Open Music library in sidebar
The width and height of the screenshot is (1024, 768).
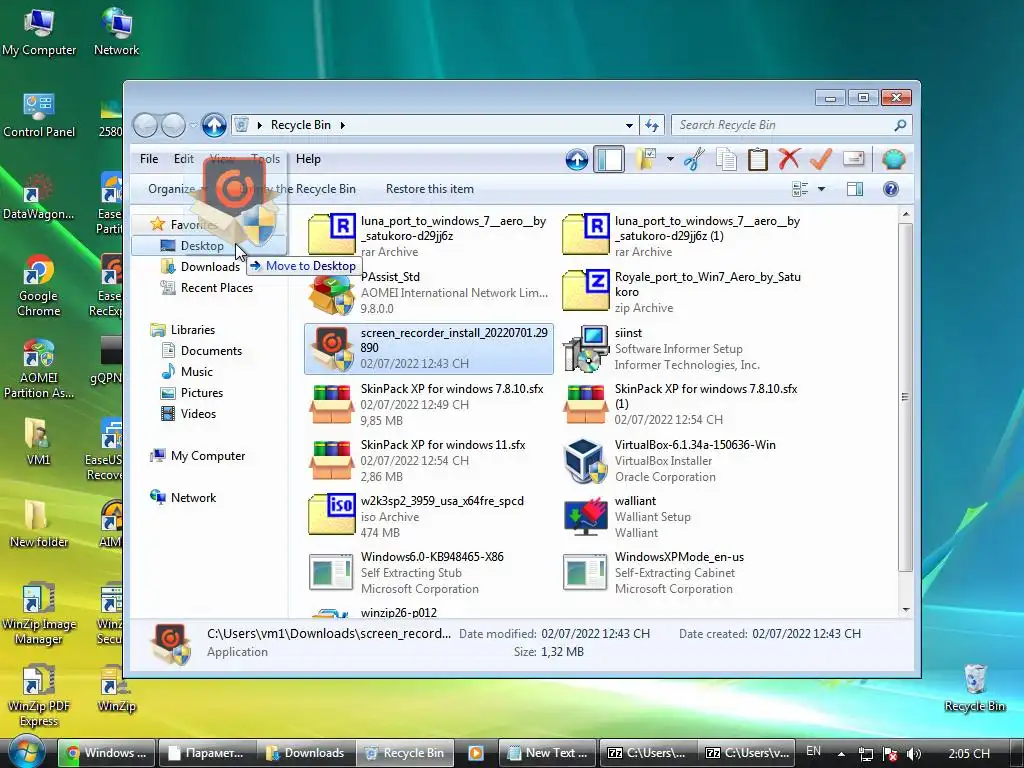(x=197, y=372)
